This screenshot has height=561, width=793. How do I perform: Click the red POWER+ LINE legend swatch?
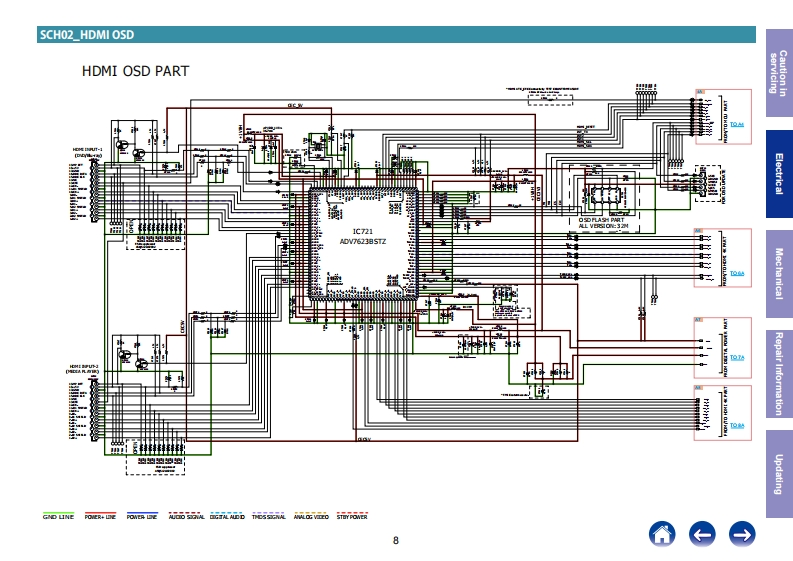point(101,513)
